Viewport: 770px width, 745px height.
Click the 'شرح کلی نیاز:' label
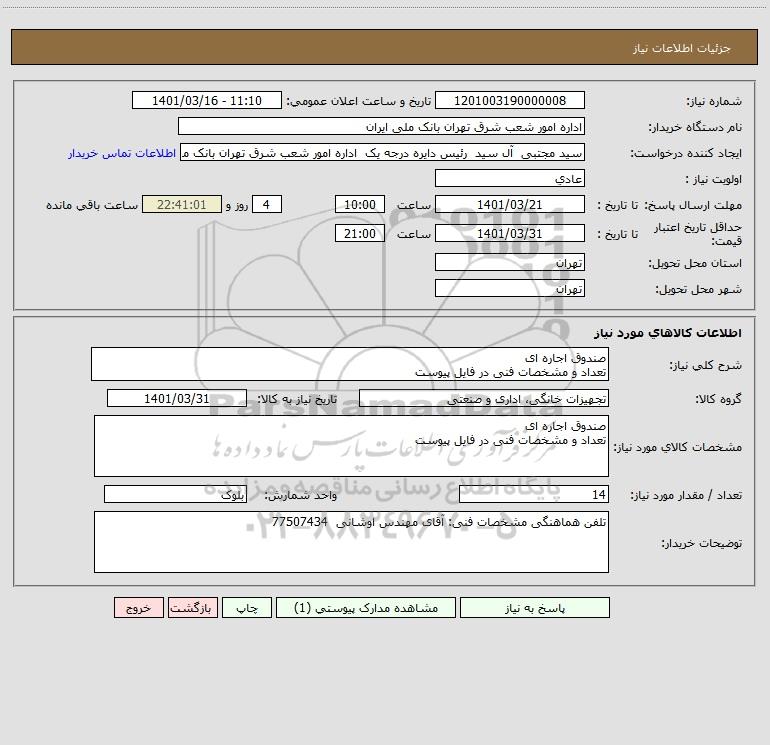pyautogui.click(x=706, y=365)
